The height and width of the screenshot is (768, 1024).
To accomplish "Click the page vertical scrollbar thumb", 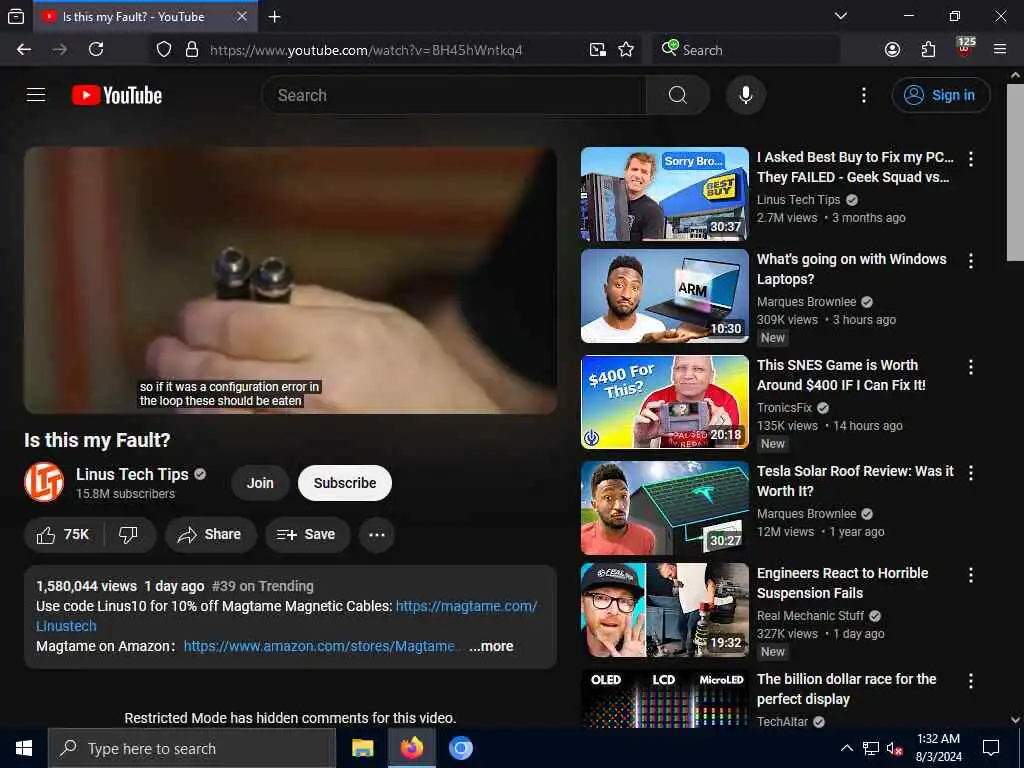I will pyautogui.click(x=1015, y=172).
